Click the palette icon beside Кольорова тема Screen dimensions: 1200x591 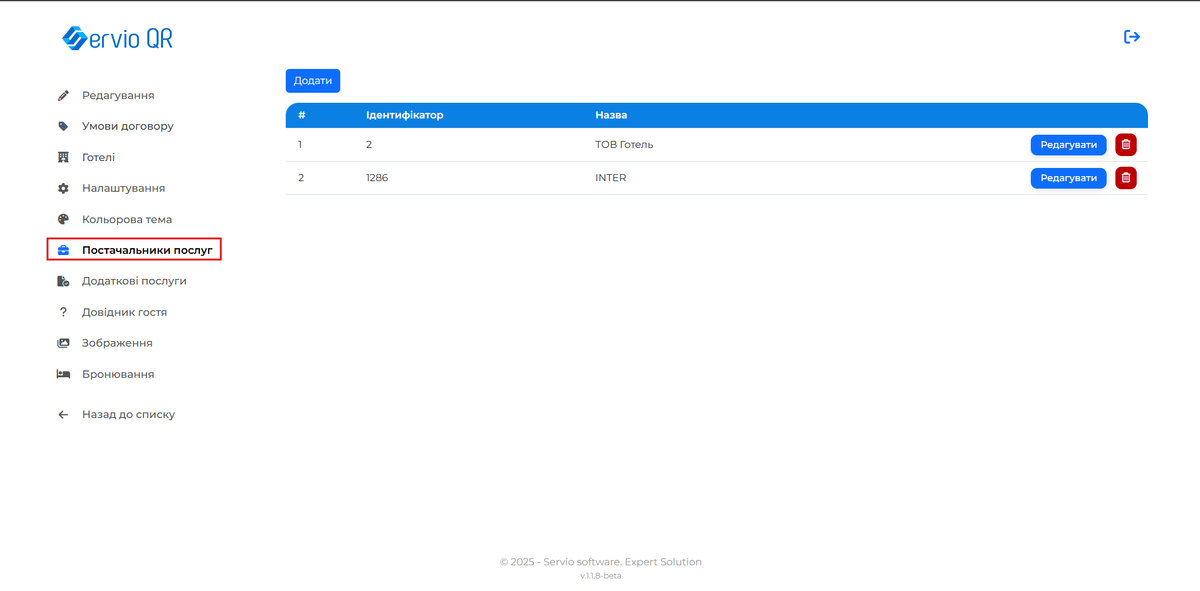[x=63, y=219]
